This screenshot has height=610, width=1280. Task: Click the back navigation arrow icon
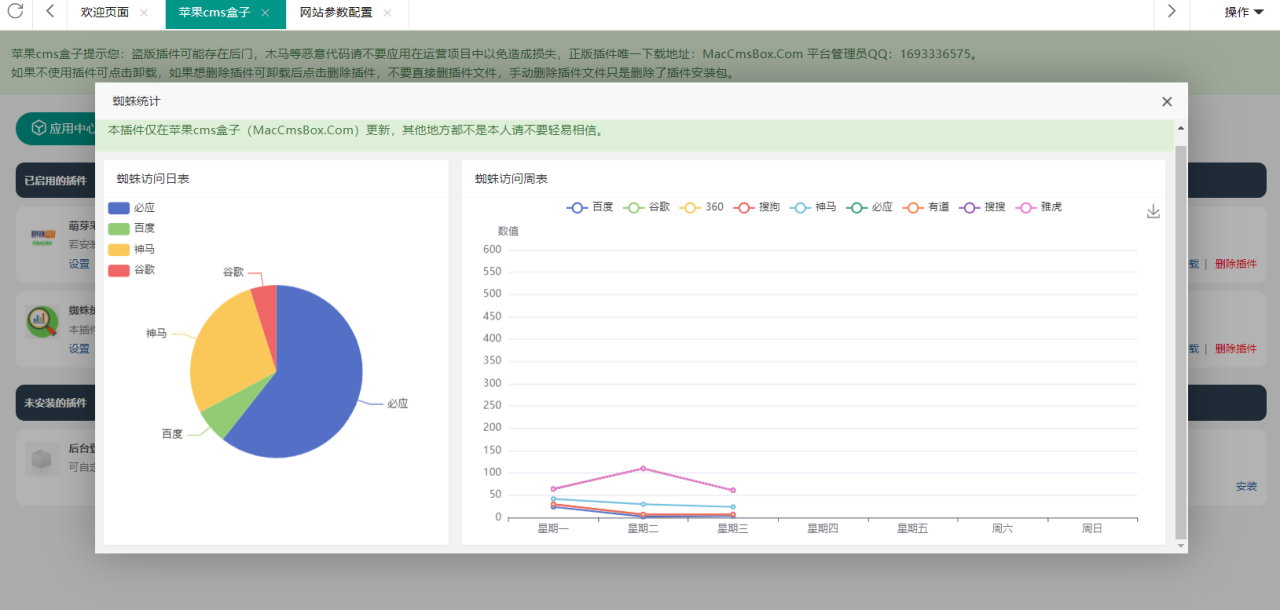47,14
